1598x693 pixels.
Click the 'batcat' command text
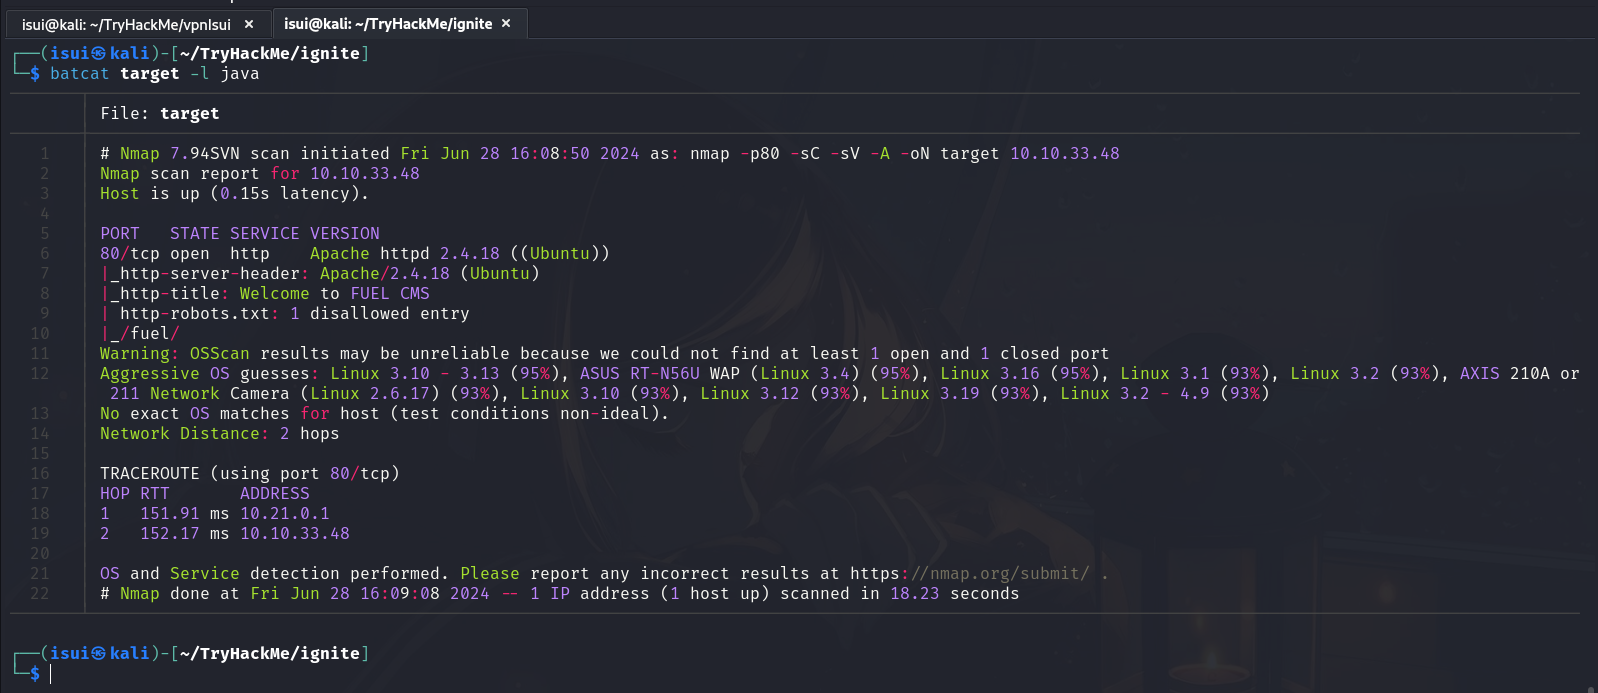click(x=80, y=74)
